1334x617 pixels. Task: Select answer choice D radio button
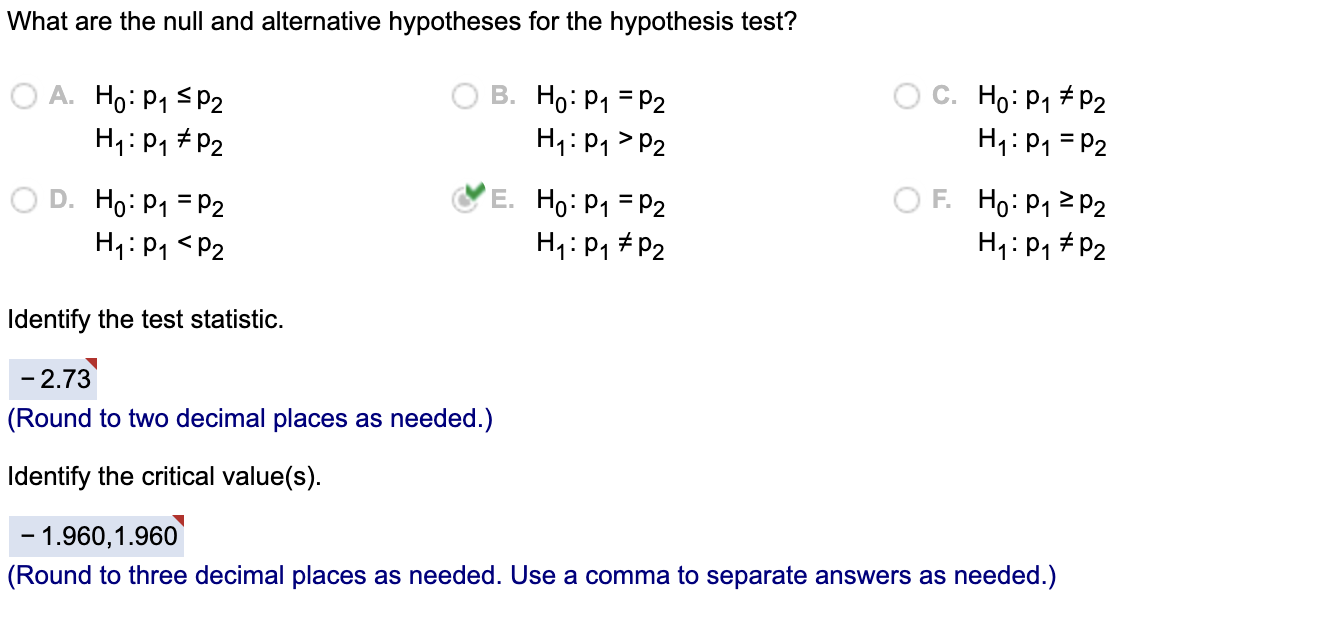[x=22, y=200]
